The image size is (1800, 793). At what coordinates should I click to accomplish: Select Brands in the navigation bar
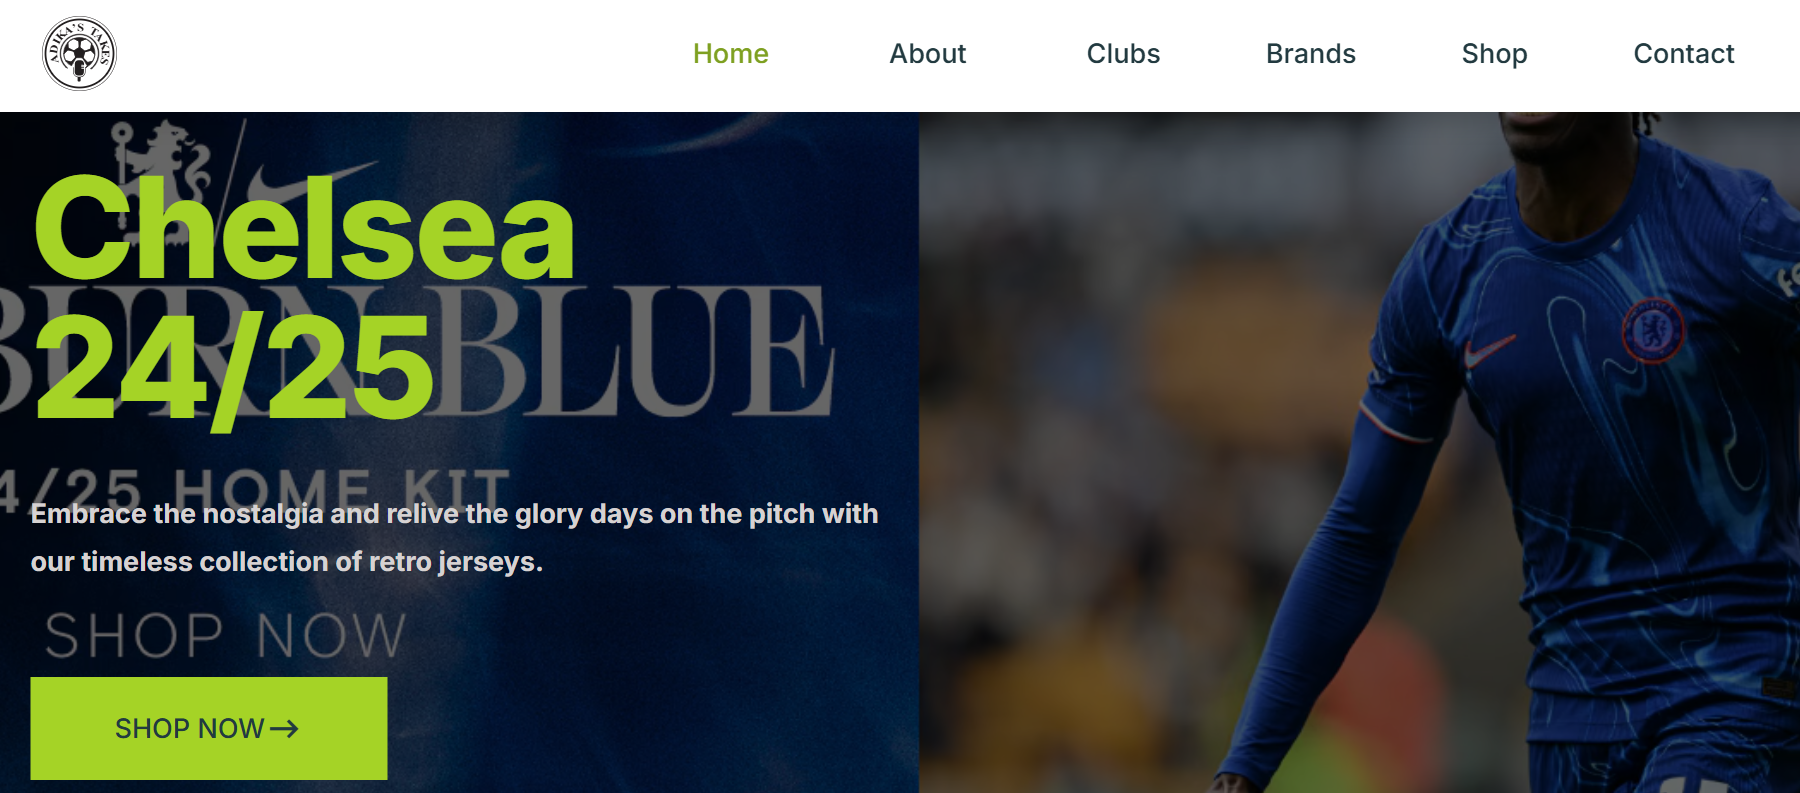click(x=1311, y=54)
